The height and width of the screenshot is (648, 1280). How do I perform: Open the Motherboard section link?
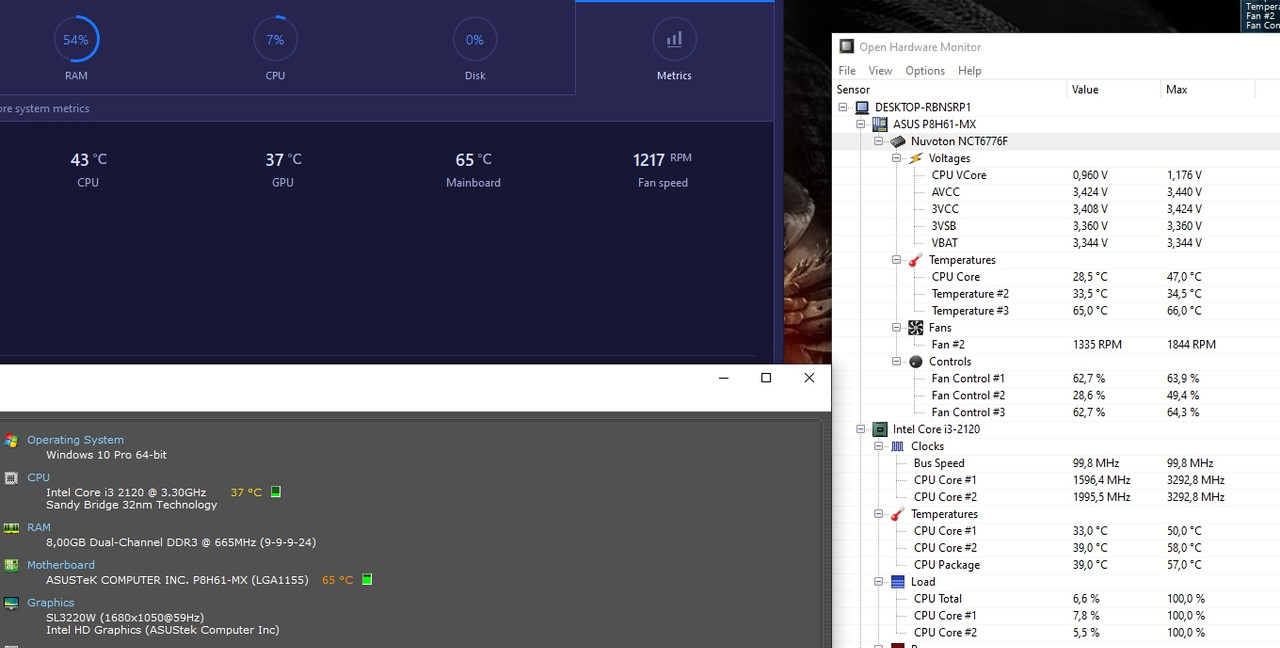pos(61,565)
